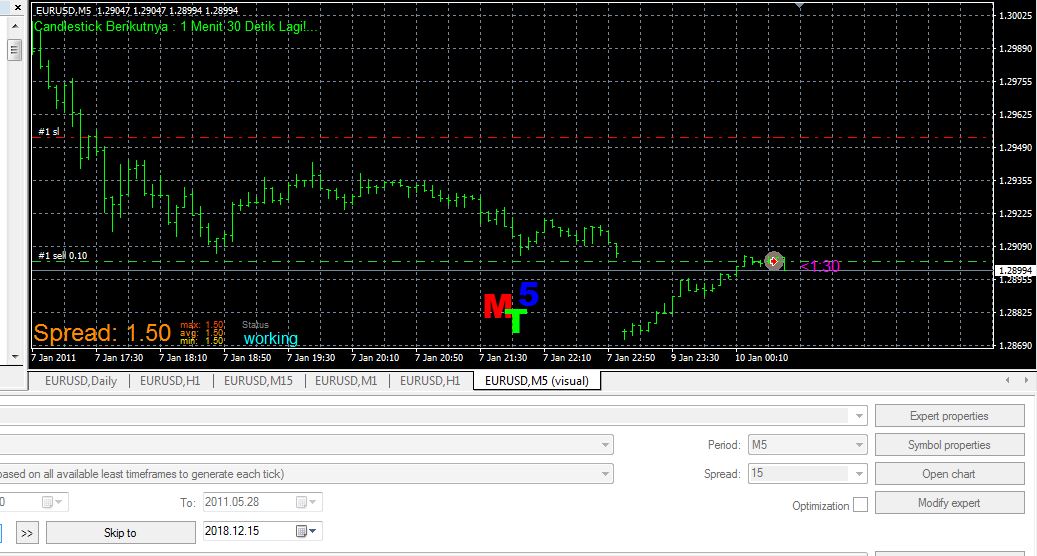Viewport: 1037px width, 556px height.
Task: Click the Skip to button
Action: (120, 533)
